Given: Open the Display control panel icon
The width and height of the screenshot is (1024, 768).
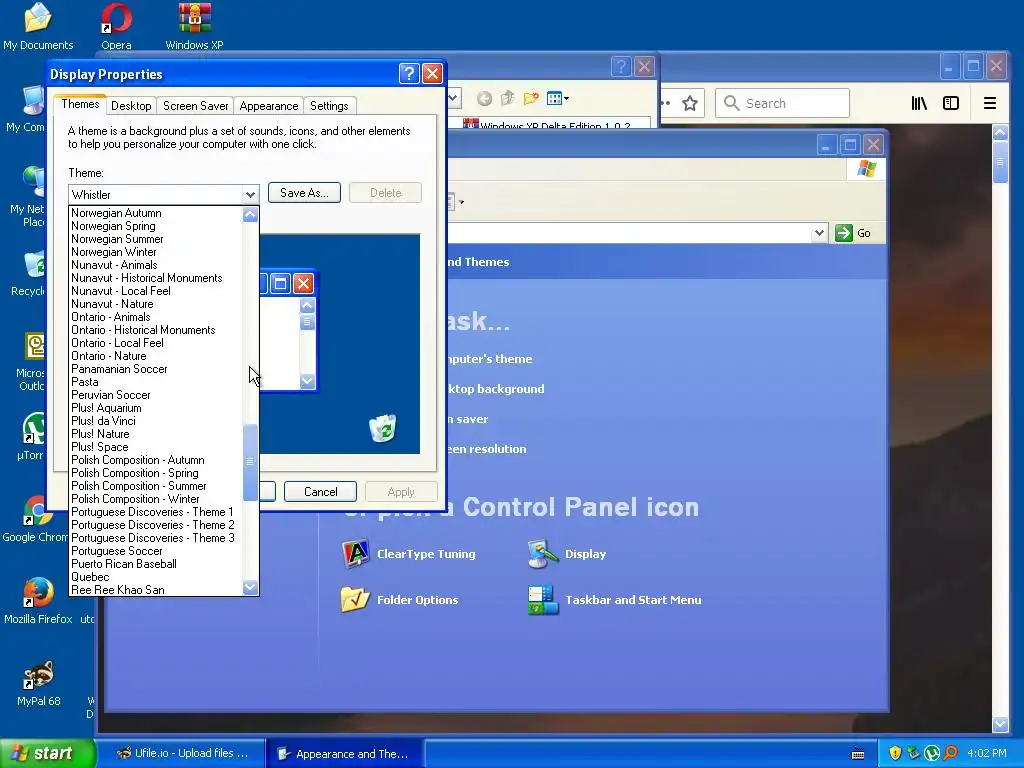Looking at the screenshot, I should click(567, 554).
